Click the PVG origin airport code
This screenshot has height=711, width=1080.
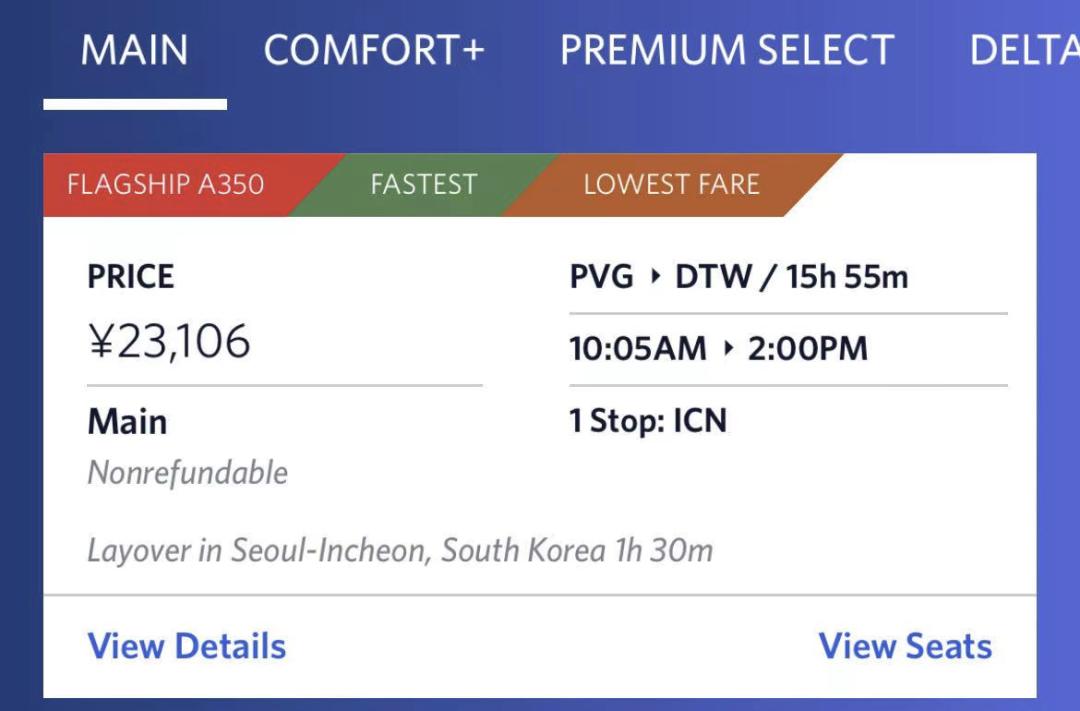(602, 277)
